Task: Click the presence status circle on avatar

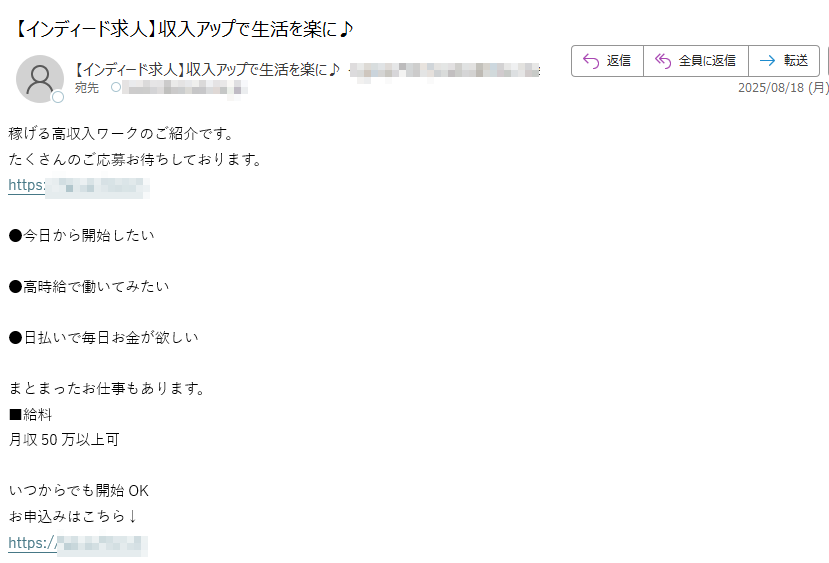Action: [58, 97]
